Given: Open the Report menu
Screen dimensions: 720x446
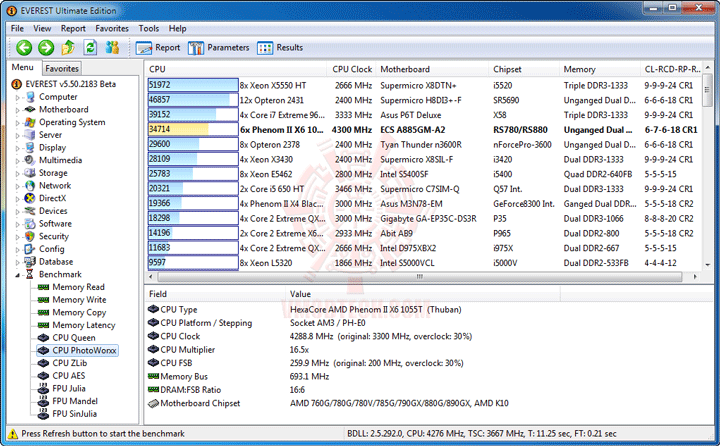Looking at the screenshot, I should click(73, 28).
